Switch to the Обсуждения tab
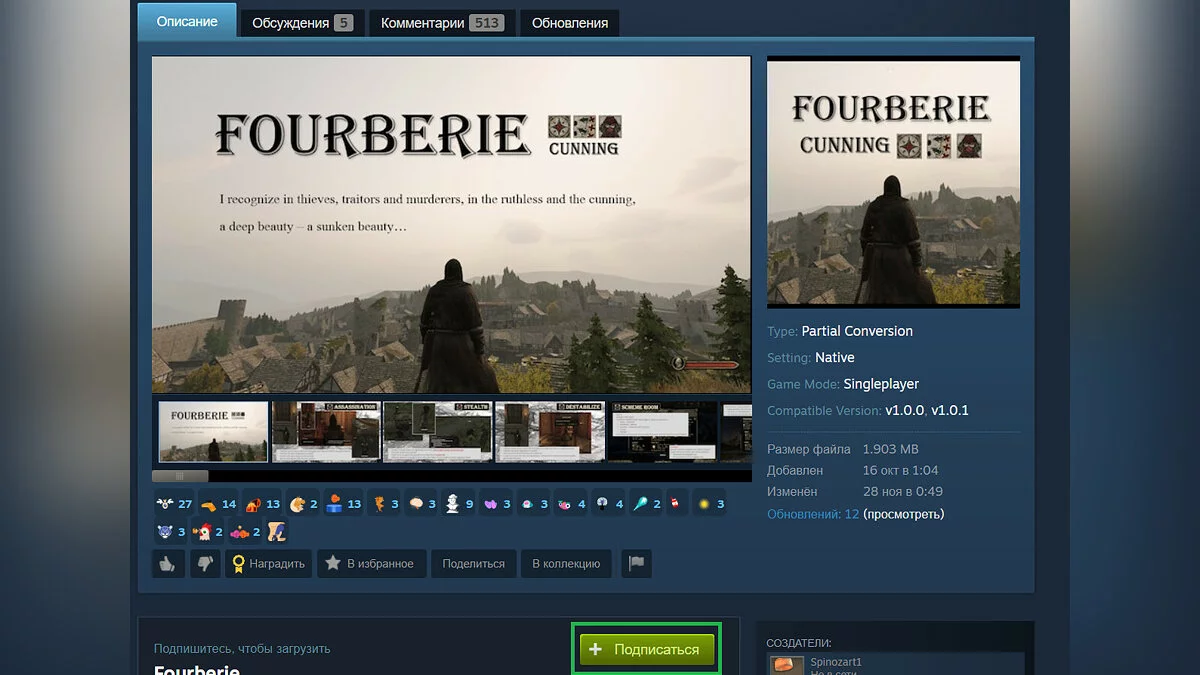Image resolution: width=1200 pixels, height=675 pixels. pos(302,23)
